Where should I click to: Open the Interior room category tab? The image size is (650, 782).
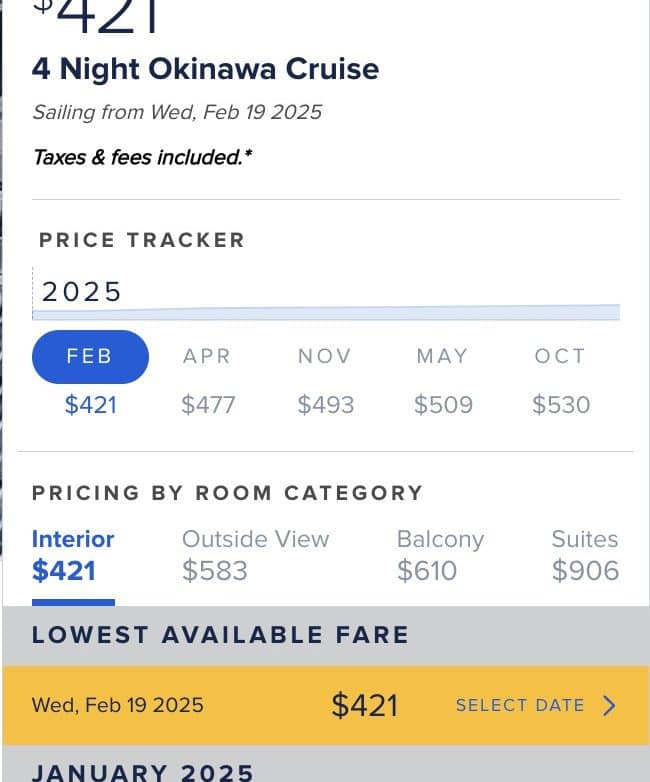click(x=73, y=555)
